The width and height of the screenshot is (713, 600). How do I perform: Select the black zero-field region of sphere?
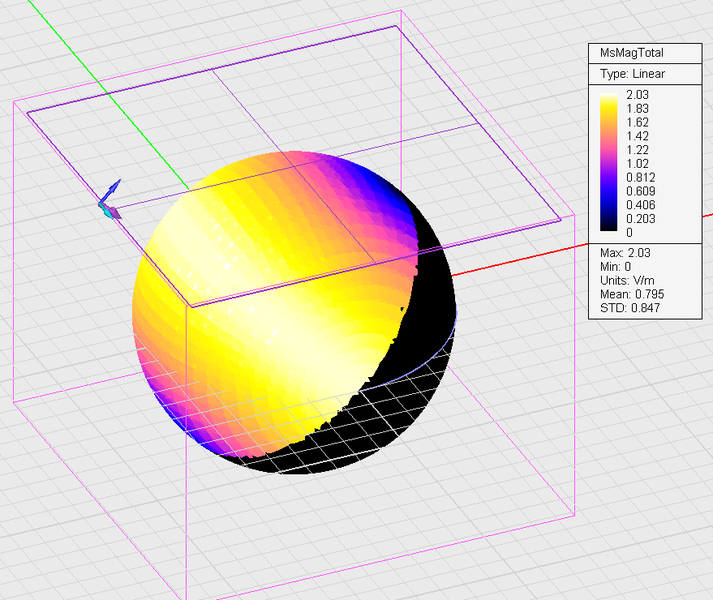435,290
